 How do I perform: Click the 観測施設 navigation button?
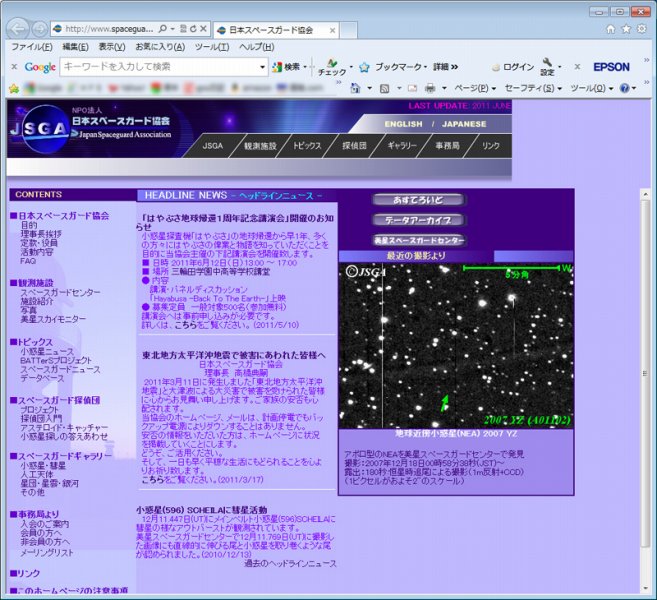tap(260, 146)
